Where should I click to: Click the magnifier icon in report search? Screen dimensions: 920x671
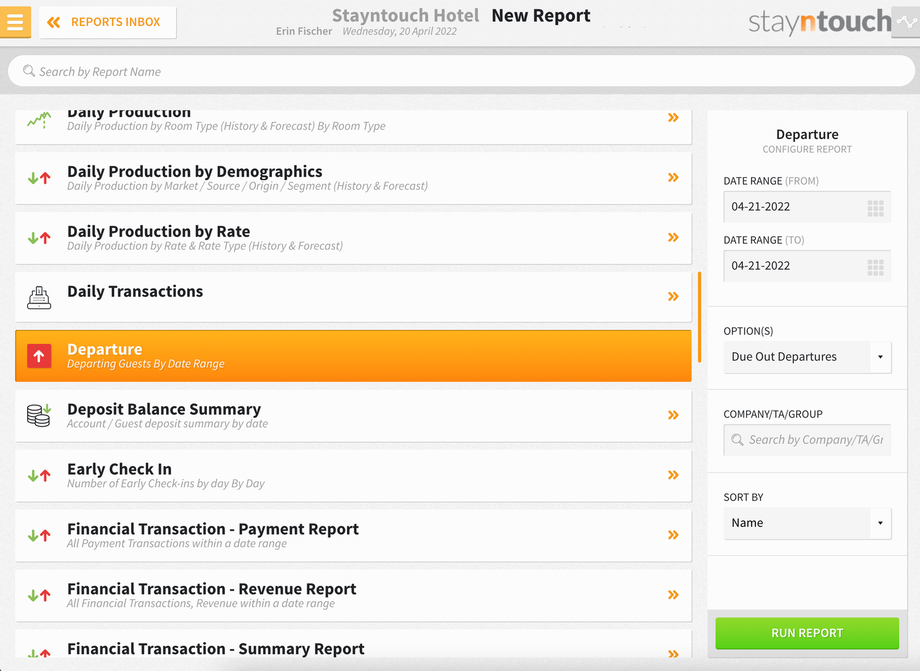tap(29, 71)
